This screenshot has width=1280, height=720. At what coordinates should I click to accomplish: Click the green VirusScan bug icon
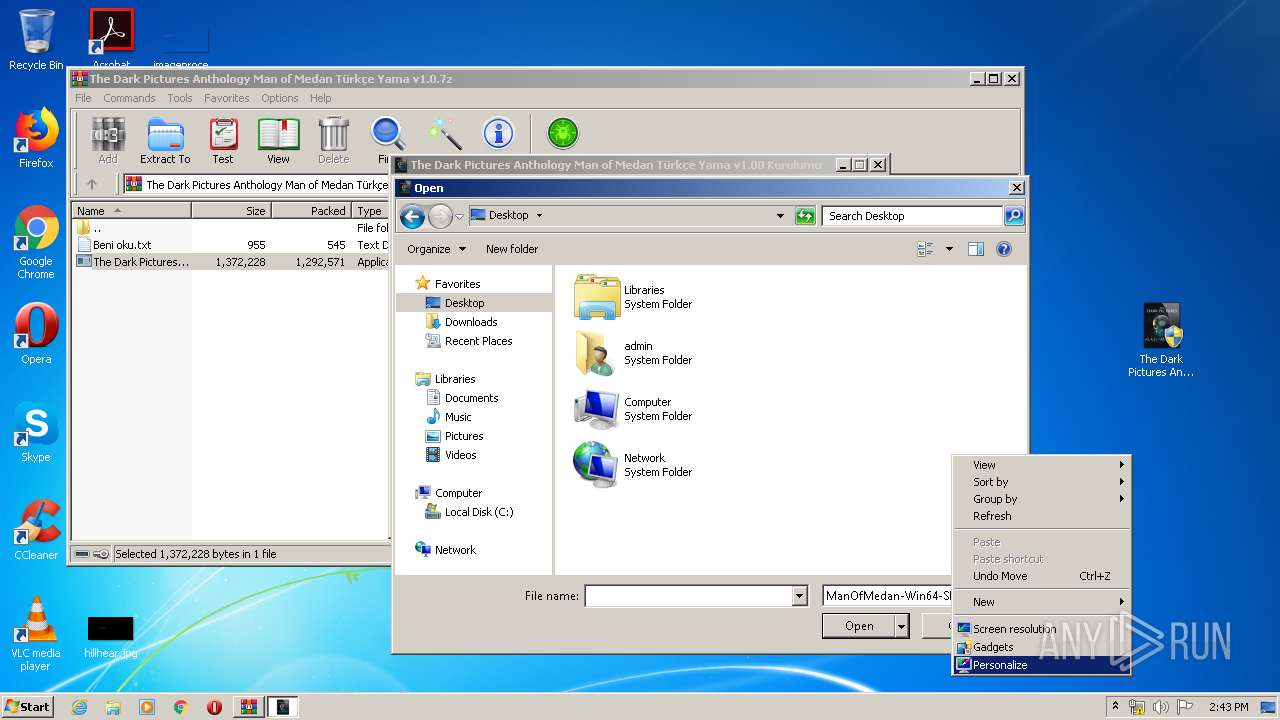pyautogui.click(x=563, y=133)
